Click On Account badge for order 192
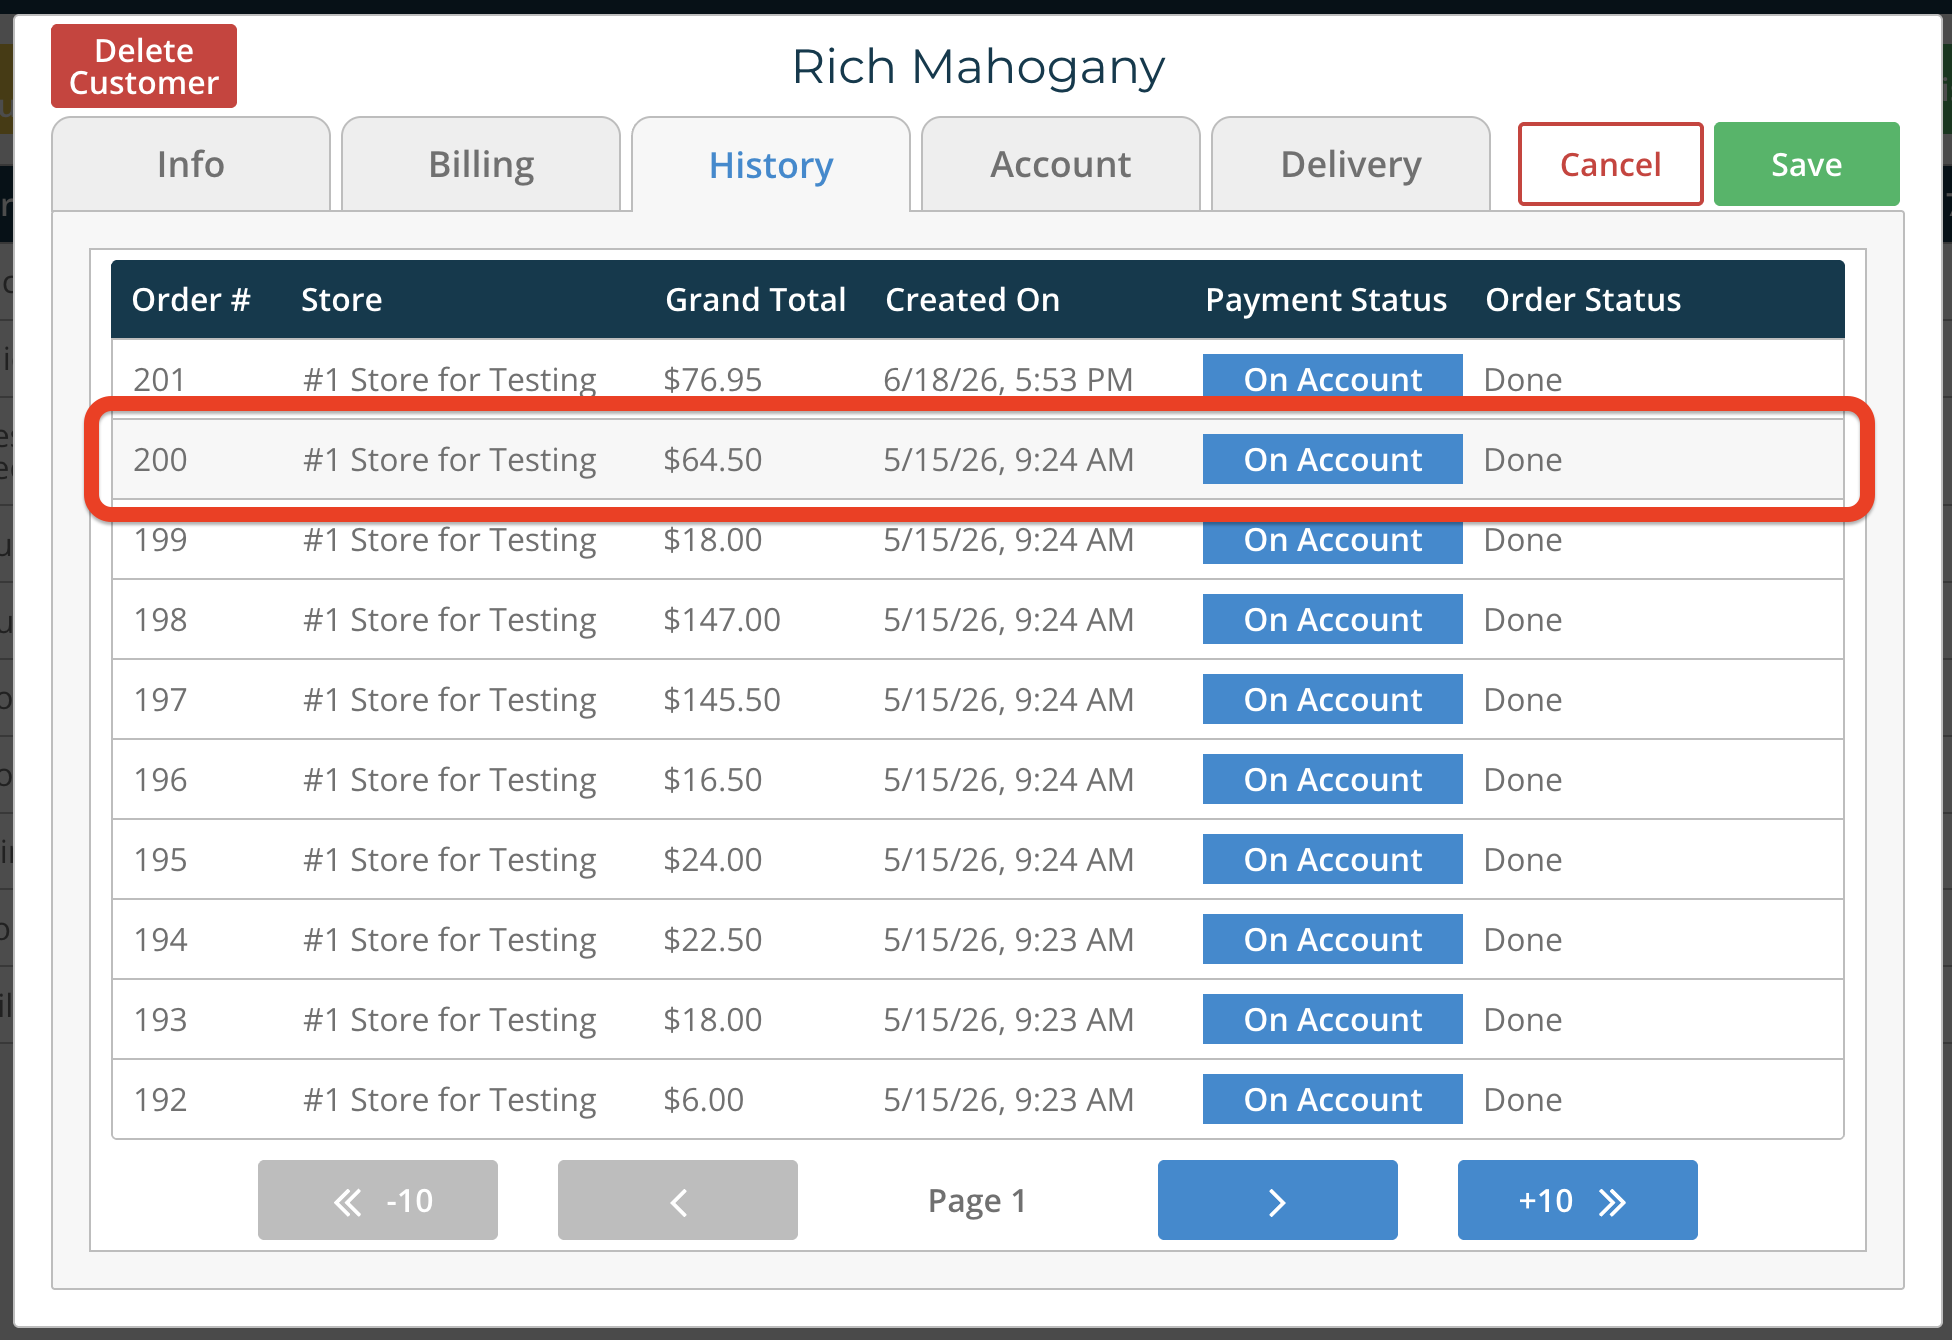Screen dimensions: 1952x1340 tap(1332, 1099)
